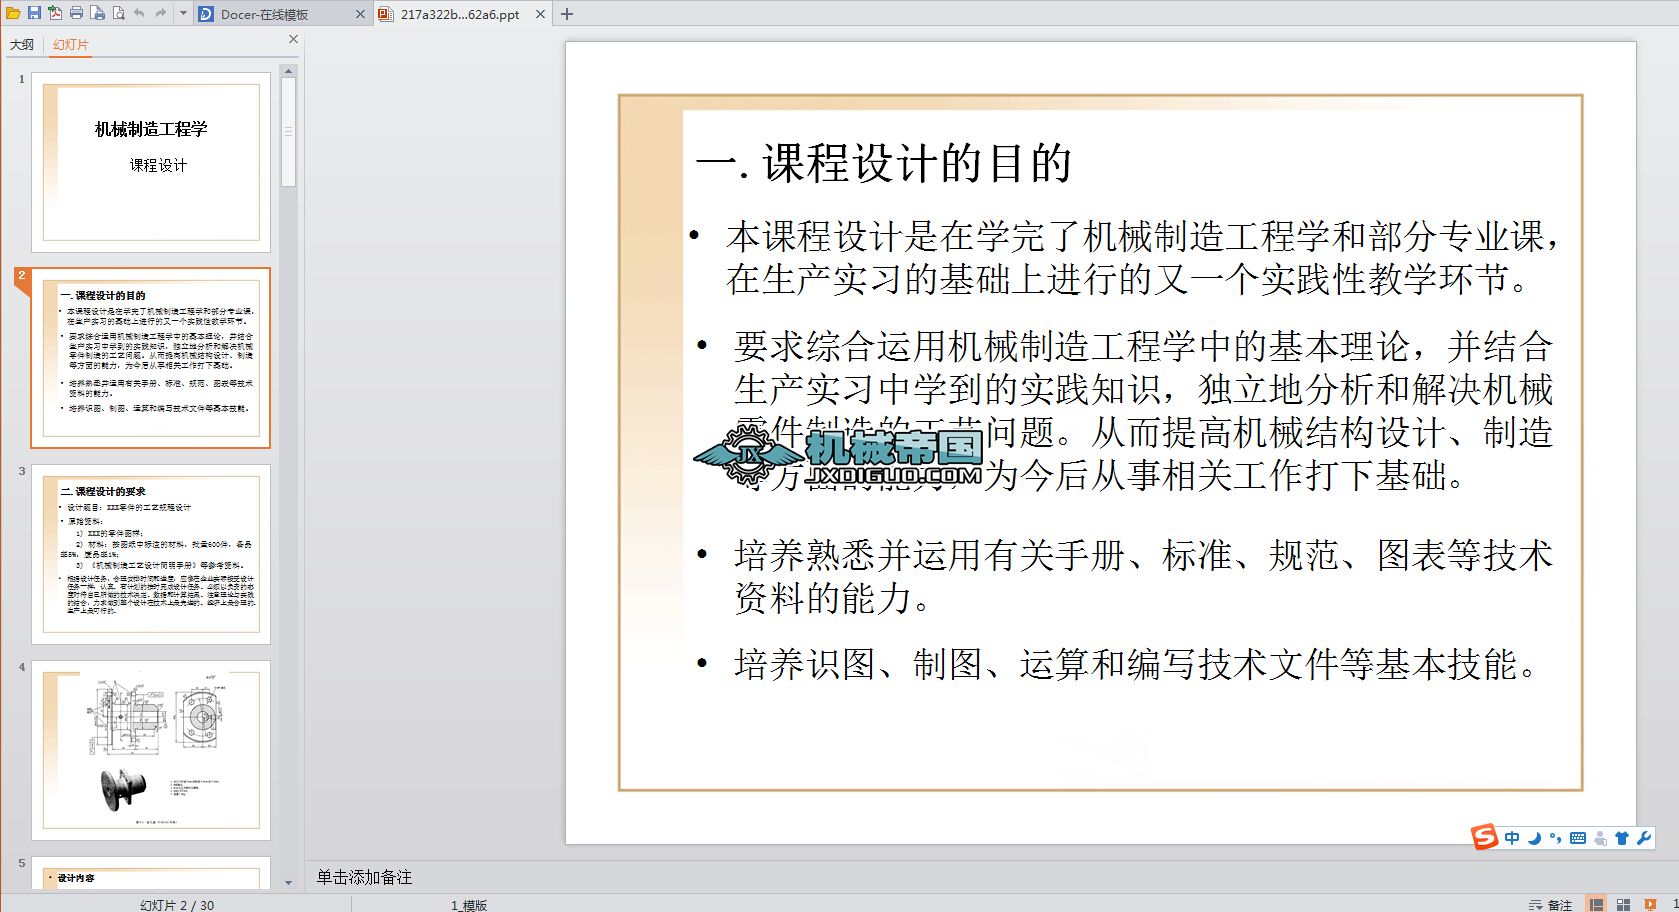1679x912 pixels.
Task: Toggle Chinese punctuation in Sogou bar
Action: 1556,838
